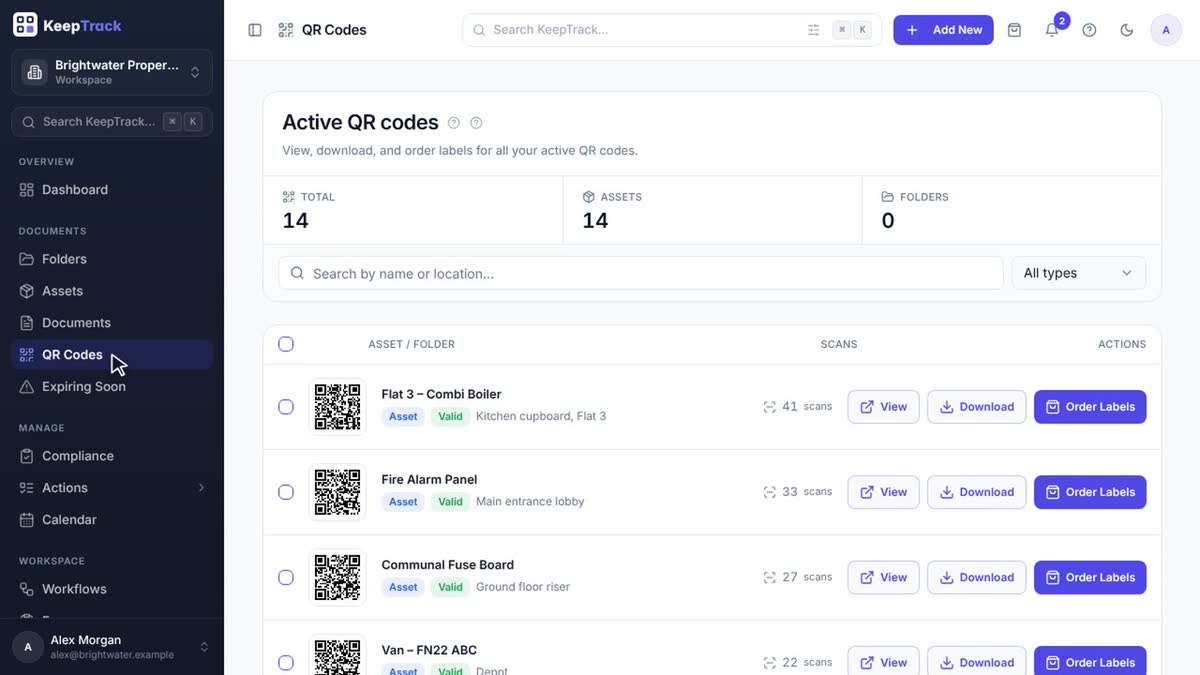Switch to dark mode moon icon
Screen dimensions: 1200x675
pos(1127,30)
